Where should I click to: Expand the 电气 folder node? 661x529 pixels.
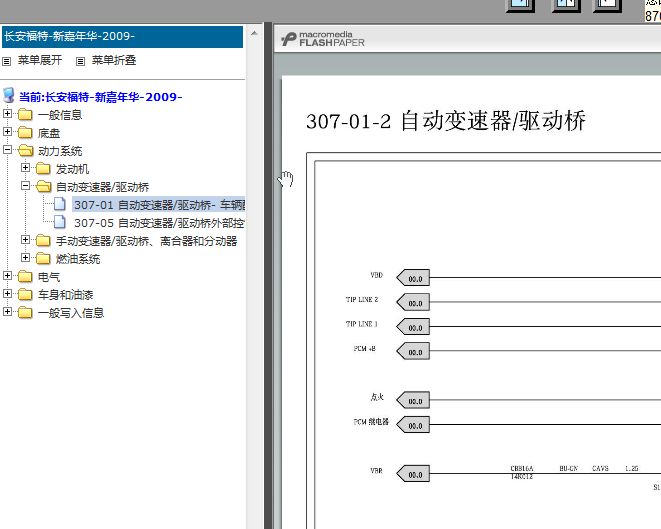pyautogui.click(x=7, y=276)
